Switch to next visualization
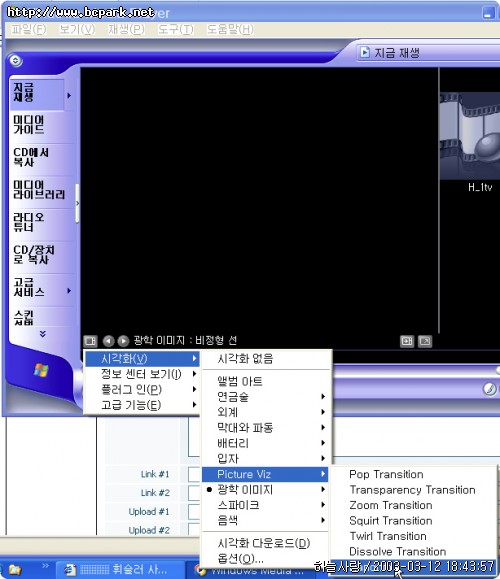The height and width of the screenshot is (579, 500). [x=123, y=341]
